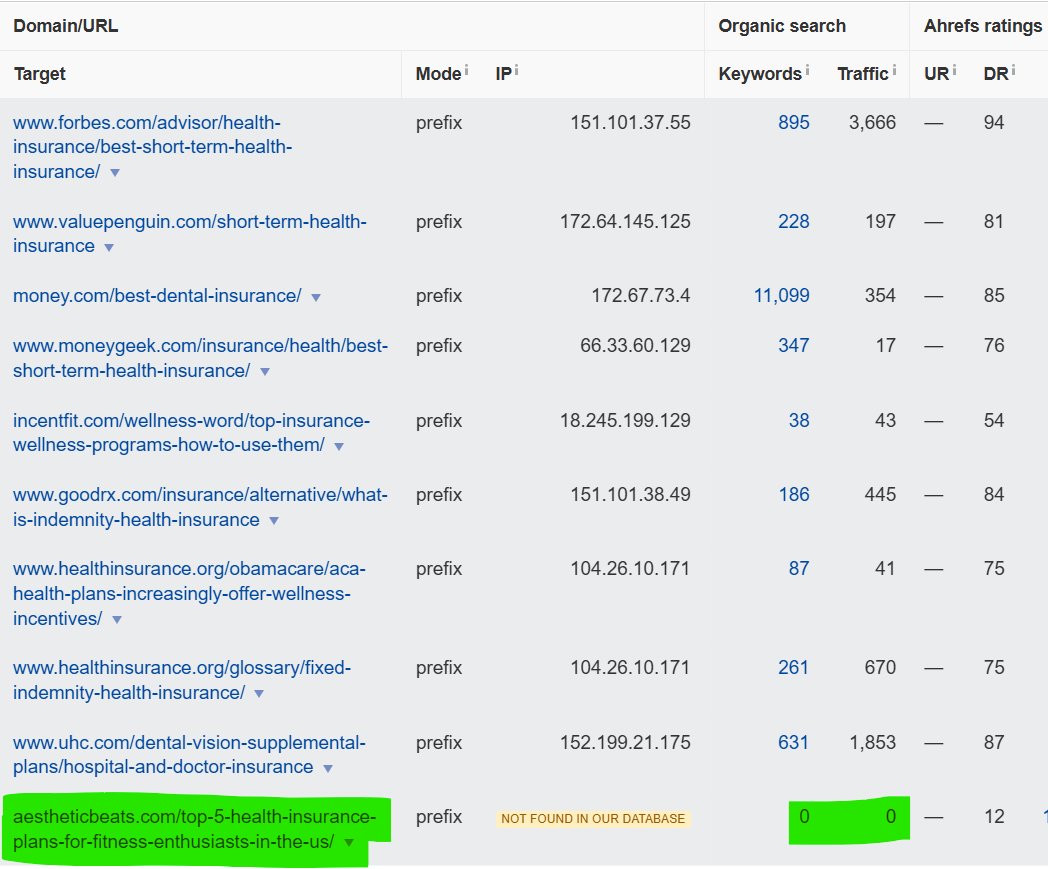This screenshot has height=869, width=1048.
Task: Select IP address 172.64.145.125
Action: [625, 221]
